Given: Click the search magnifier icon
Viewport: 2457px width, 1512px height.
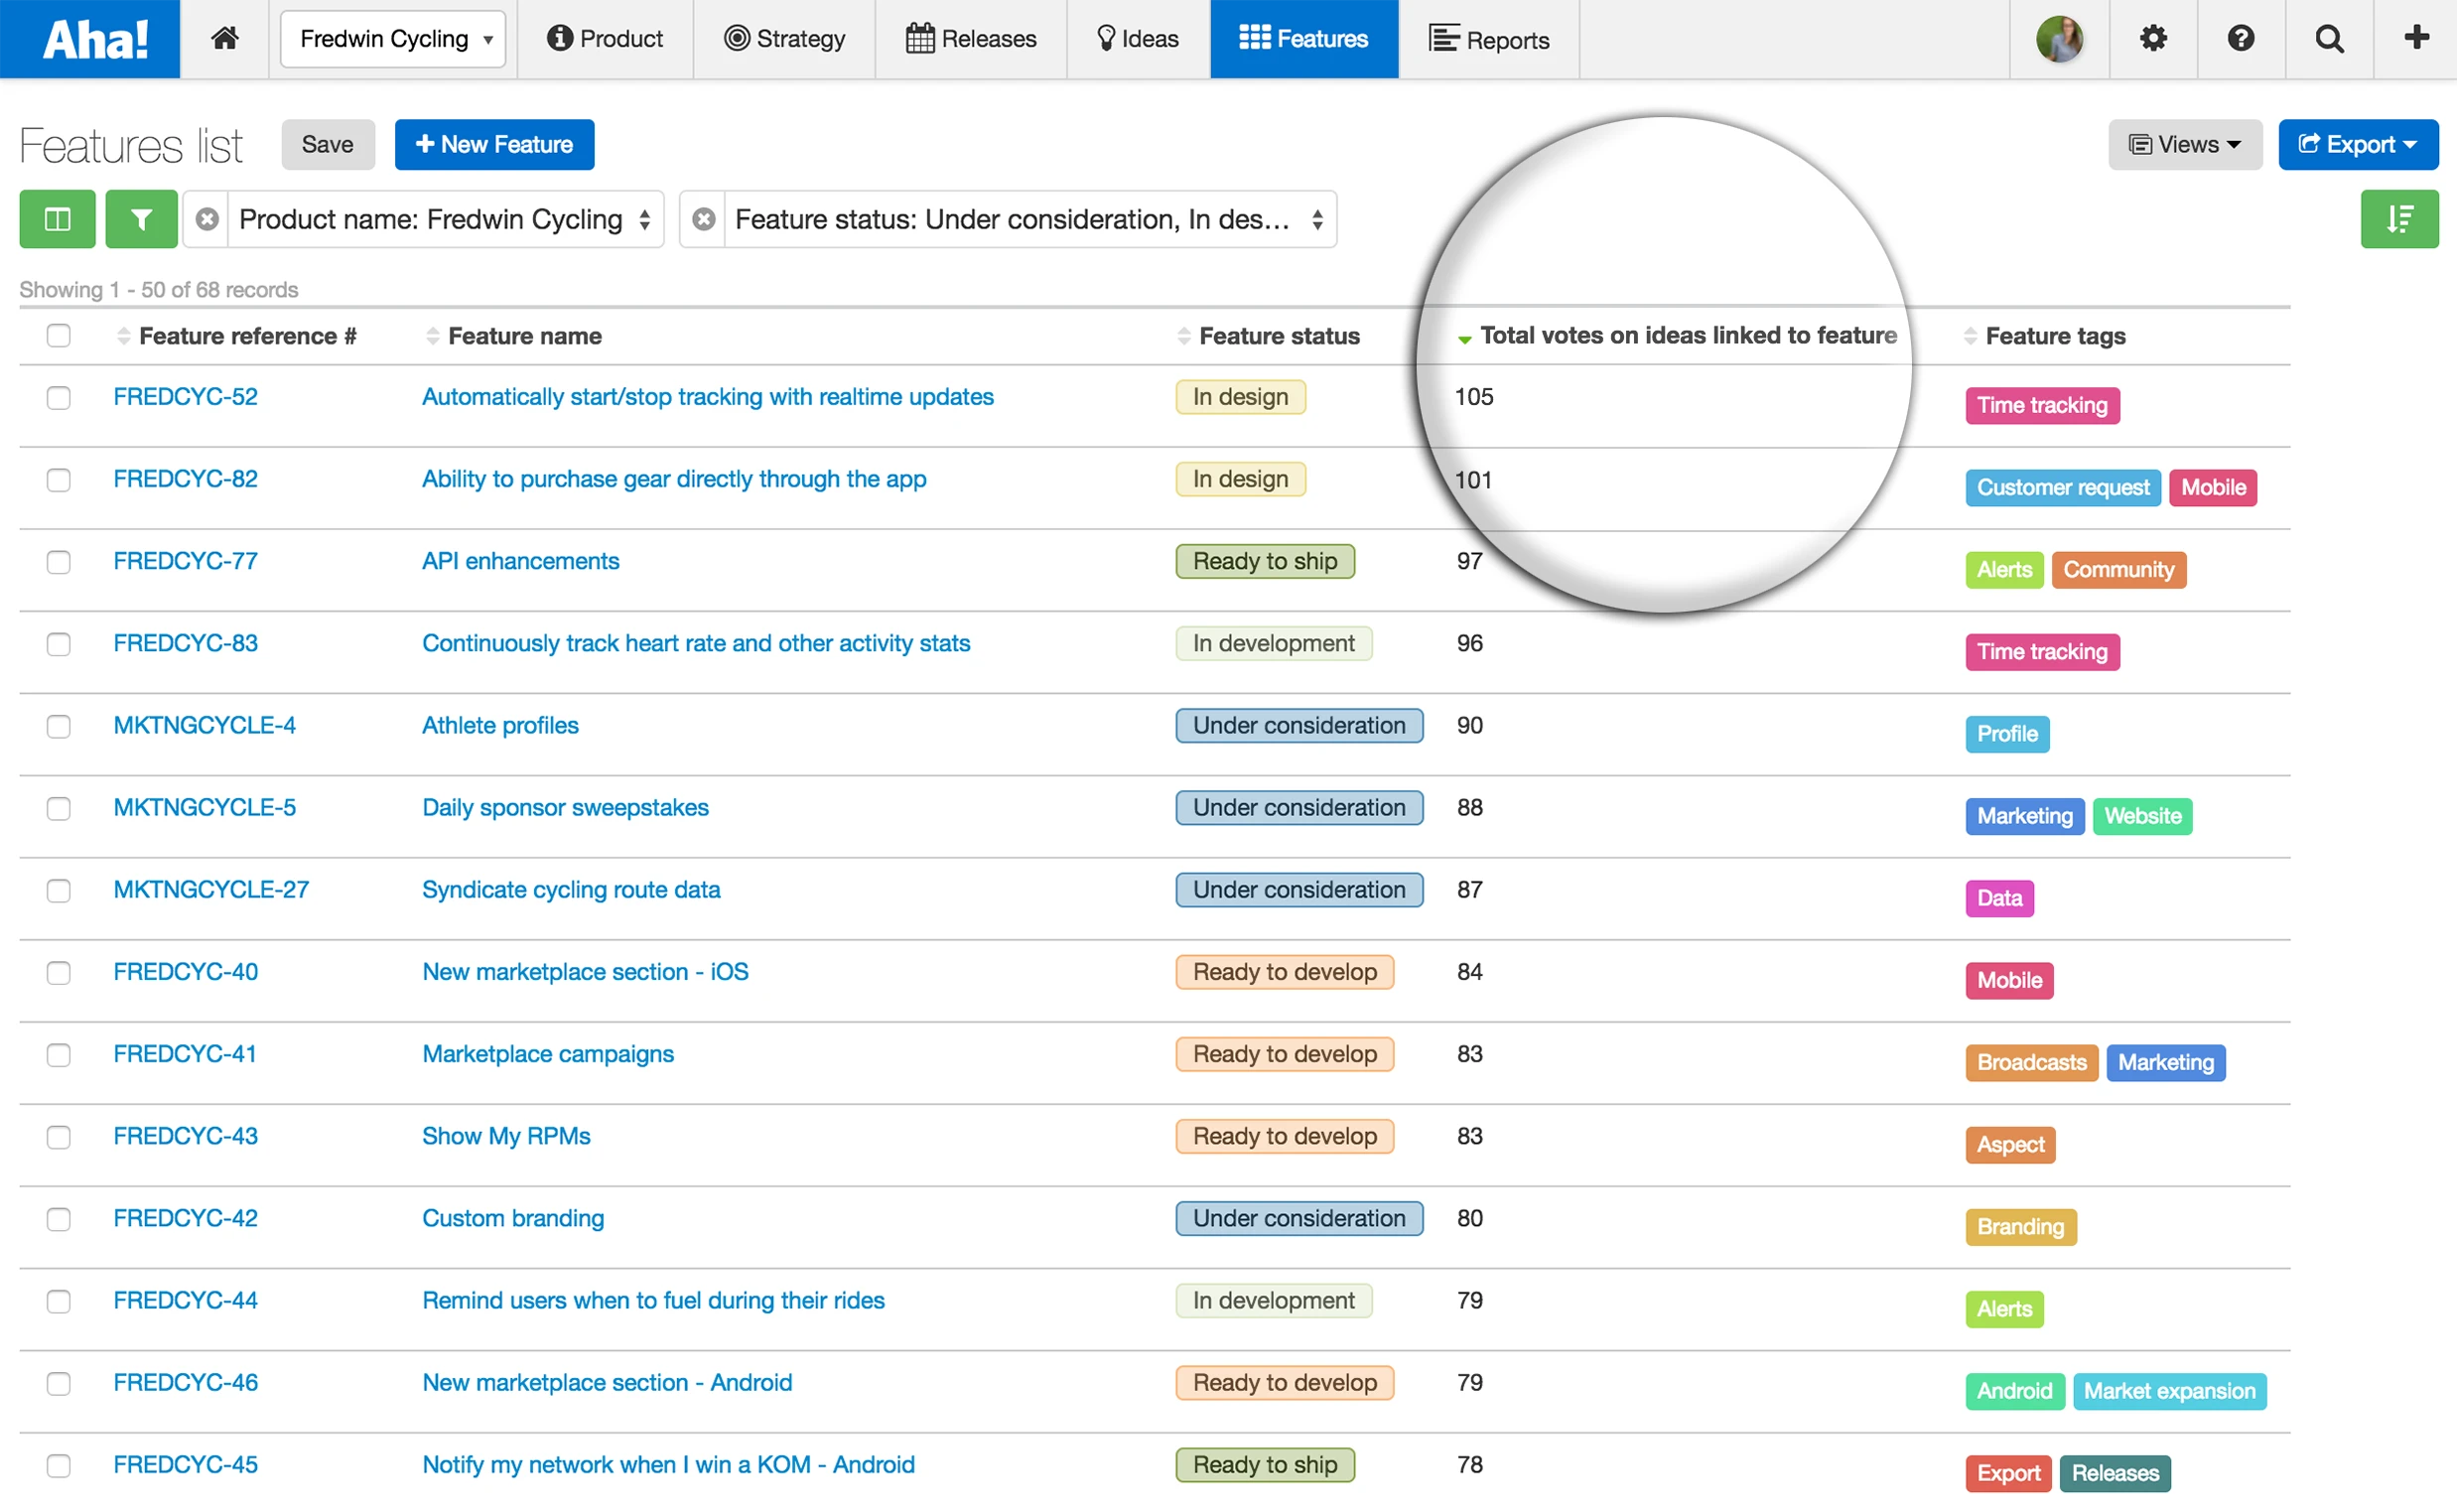Looking at the screenshot, I should (2329, 38).
